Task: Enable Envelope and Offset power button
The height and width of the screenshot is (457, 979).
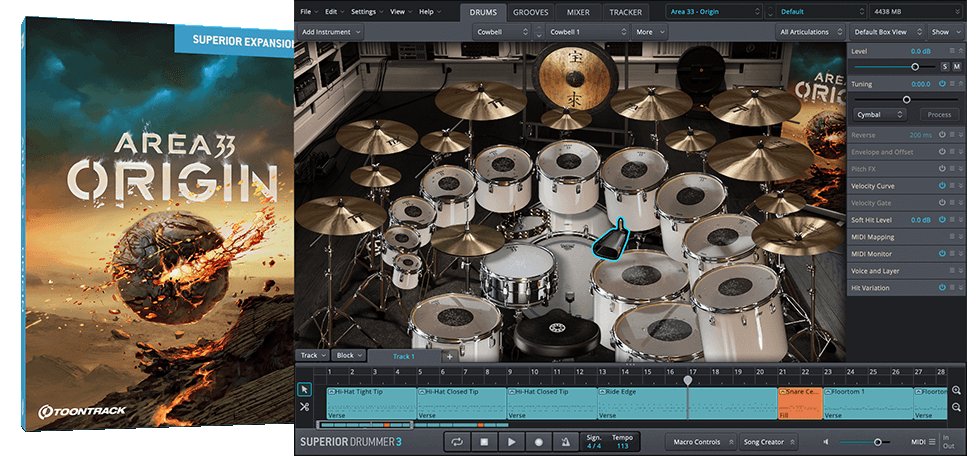Action: [x=942, y=152]
